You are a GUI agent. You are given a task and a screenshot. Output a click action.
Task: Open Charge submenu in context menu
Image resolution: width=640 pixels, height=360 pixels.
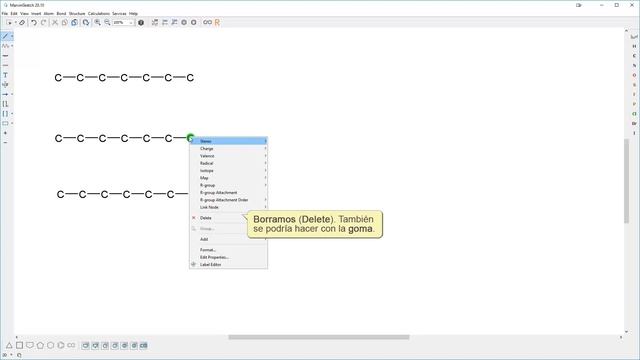[x=229, y=149]
